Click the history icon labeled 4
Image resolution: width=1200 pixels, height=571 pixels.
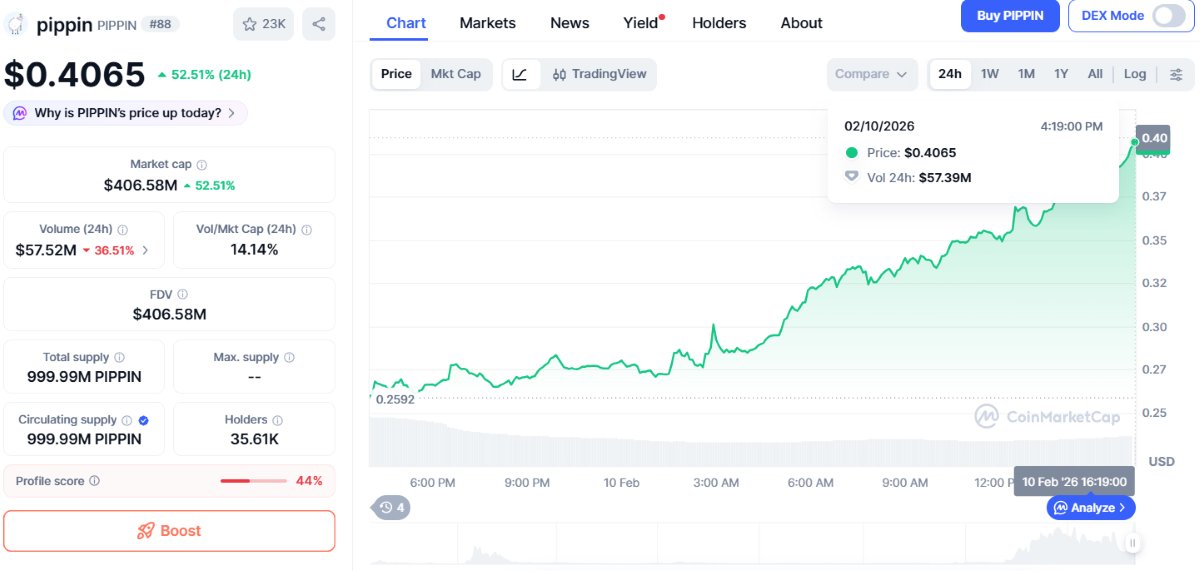pos(391,508)
